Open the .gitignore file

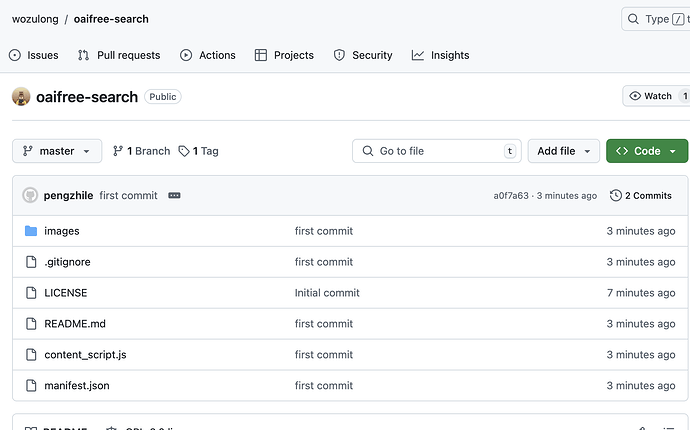point(67,262)
